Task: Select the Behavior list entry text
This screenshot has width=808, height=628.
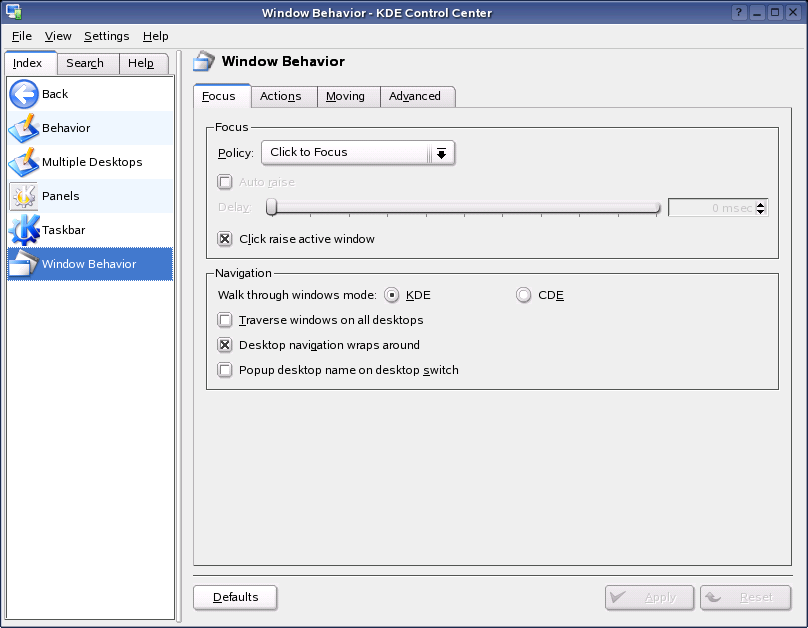Action: [66, 128]
